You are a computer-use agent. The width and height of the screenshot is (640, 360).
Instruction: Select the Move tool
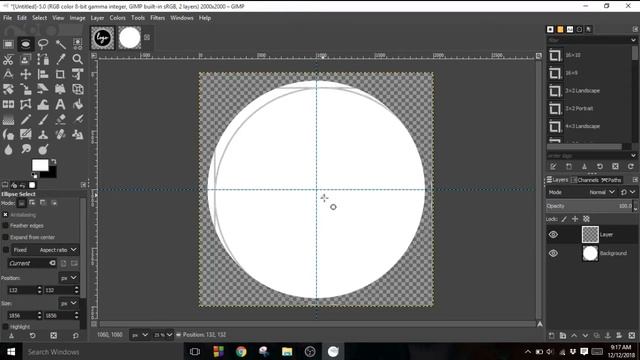point(25,74)
